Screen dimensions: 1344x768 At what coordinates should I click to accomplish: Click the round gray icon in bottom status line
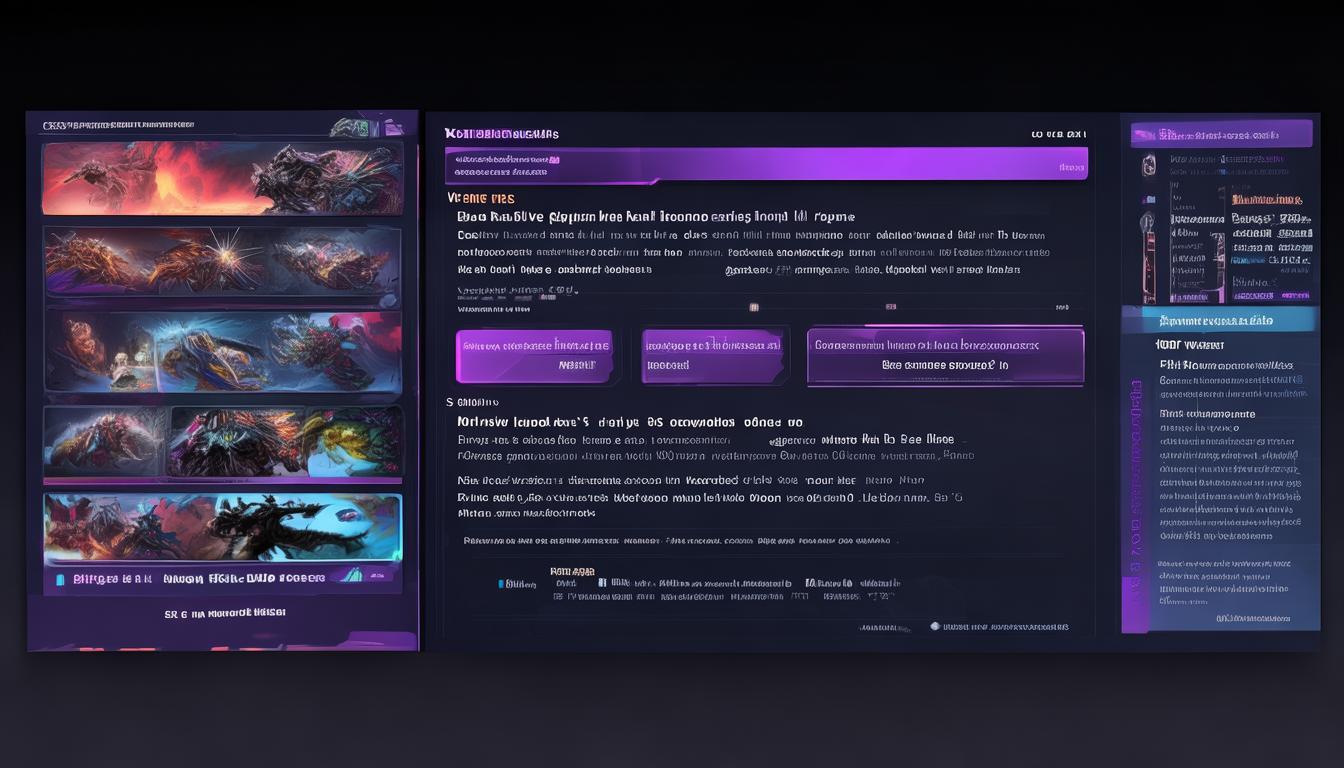935,627
